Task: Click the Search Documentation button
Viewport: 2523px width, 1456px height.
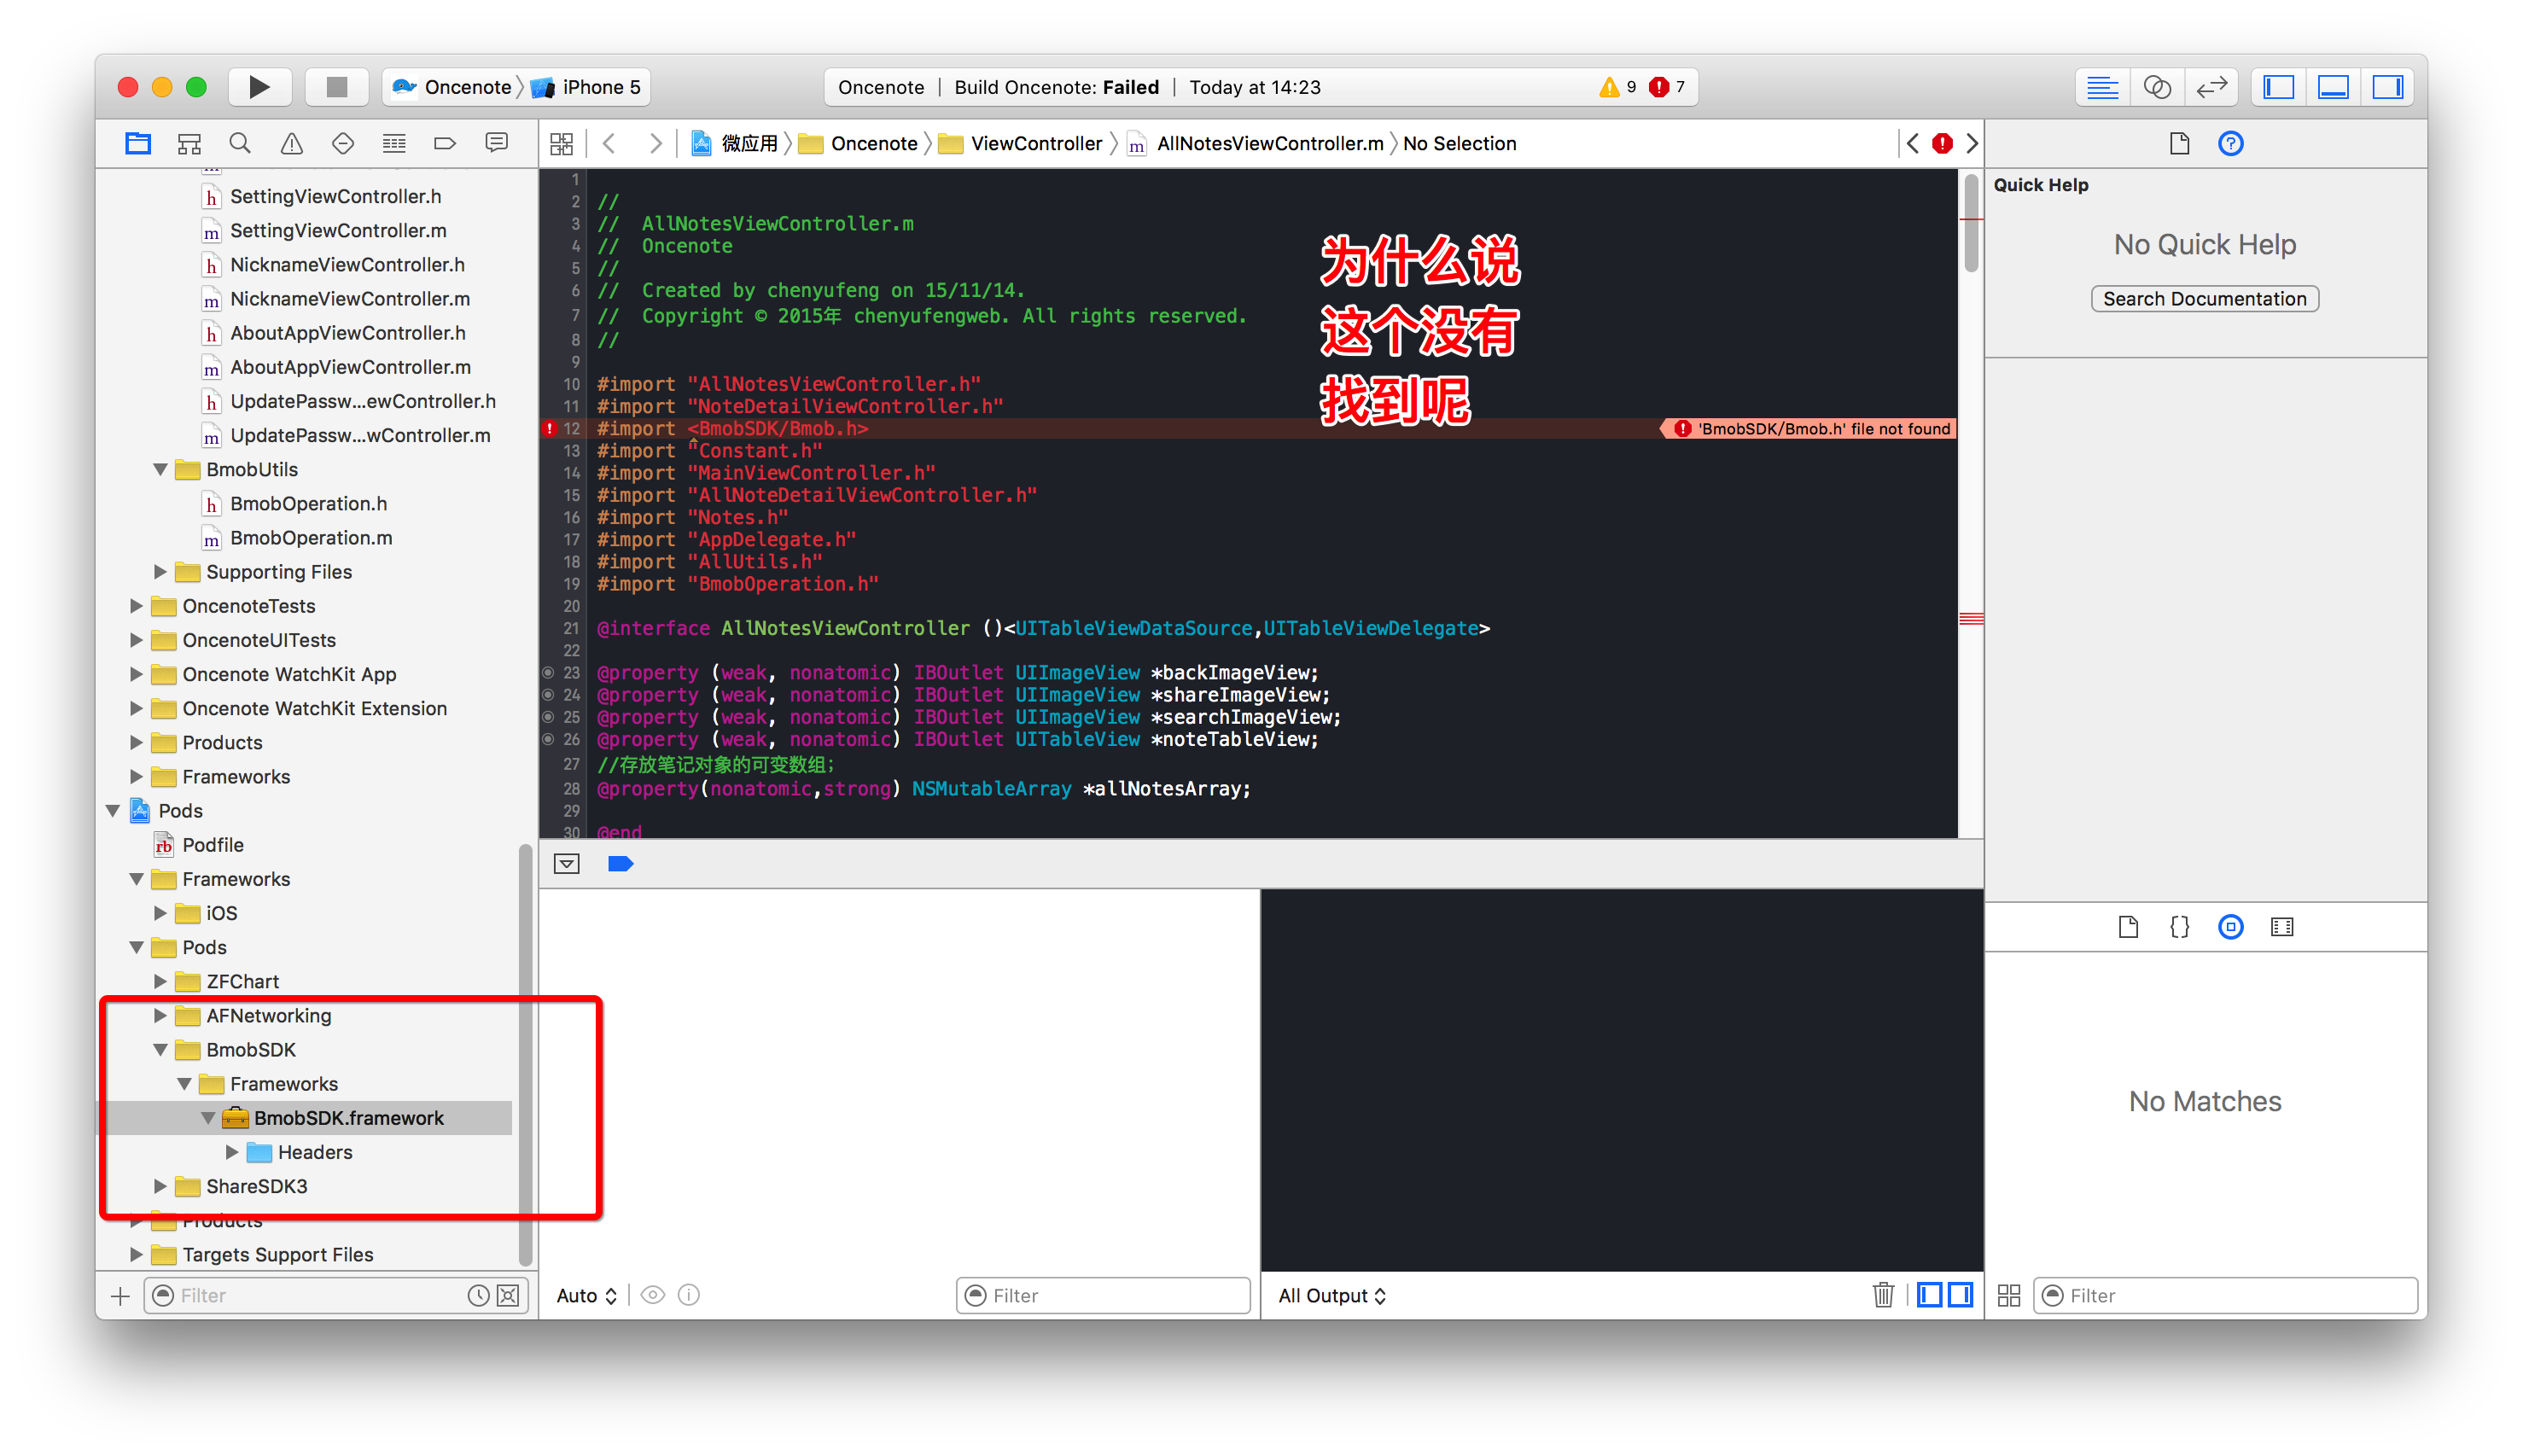Action: 2204,298
